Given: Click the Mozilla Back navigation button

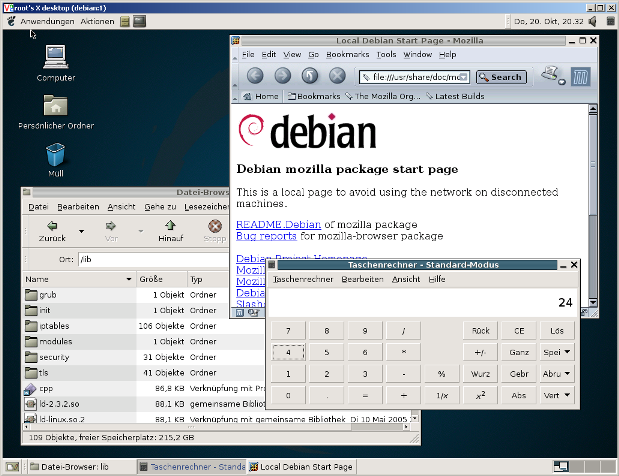Looking at the screenshot, I should [254, 76].
